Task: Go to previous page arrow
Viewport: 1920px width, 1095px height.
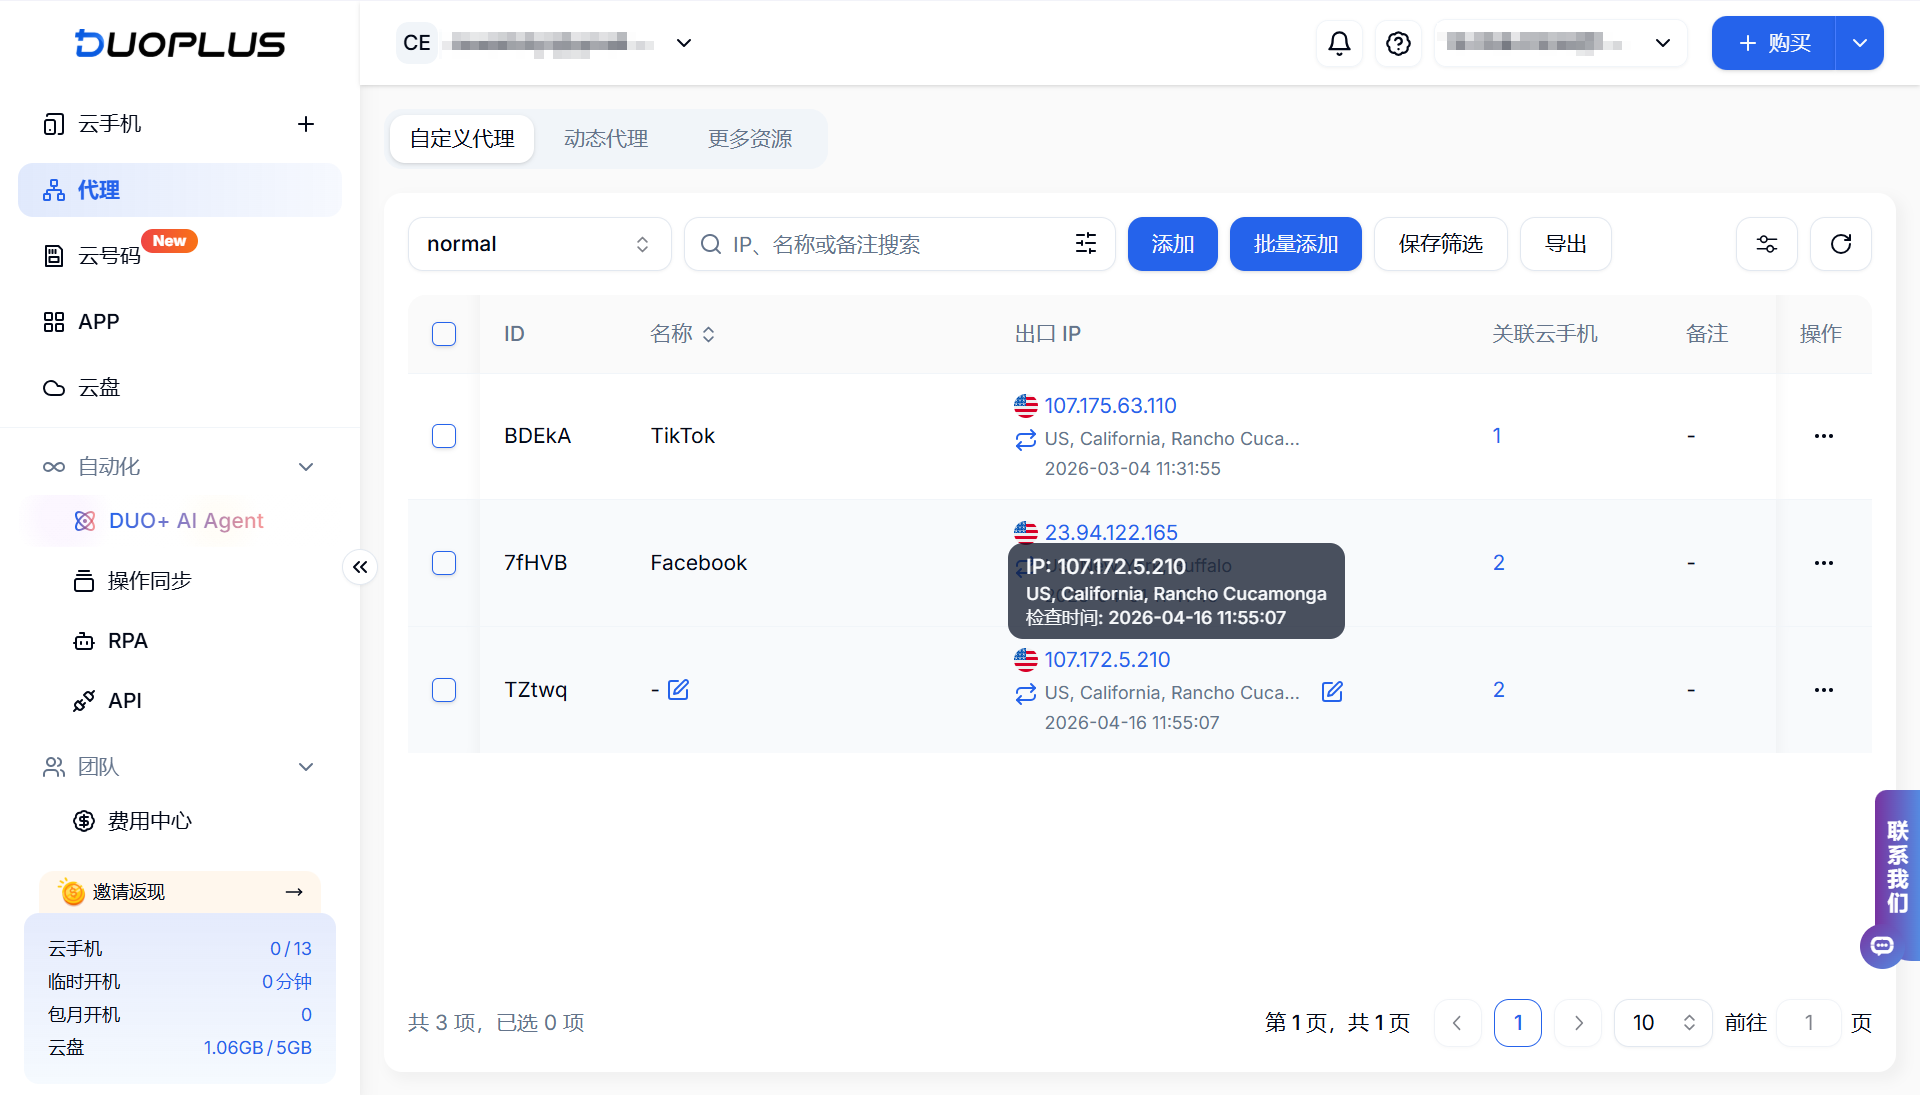Action: [x=1458, y=1023]
